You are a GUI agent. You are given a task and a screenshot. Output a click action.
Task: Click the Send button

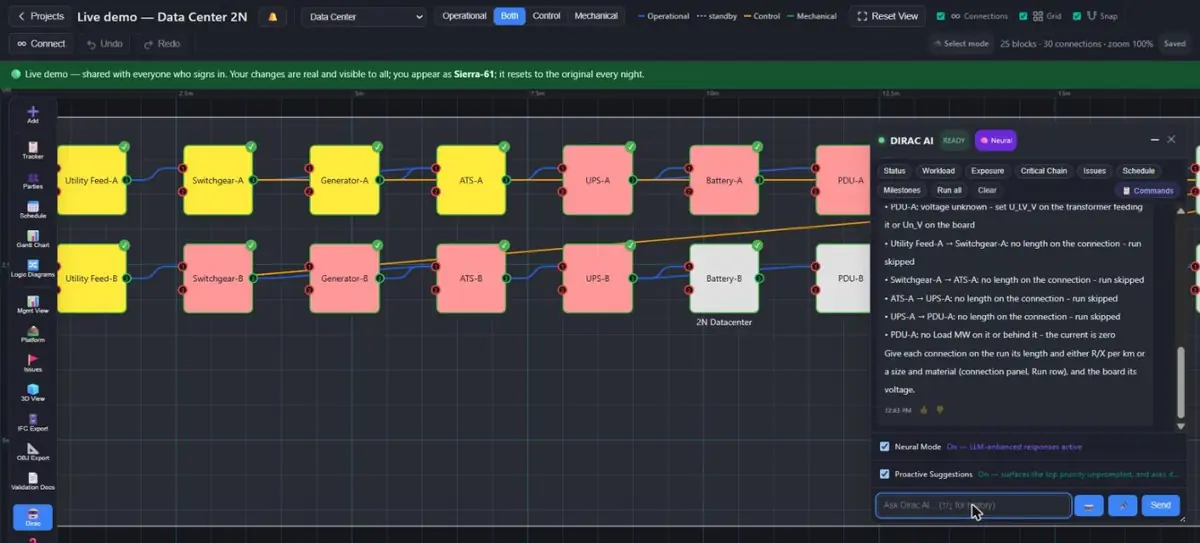point(1161,506)
